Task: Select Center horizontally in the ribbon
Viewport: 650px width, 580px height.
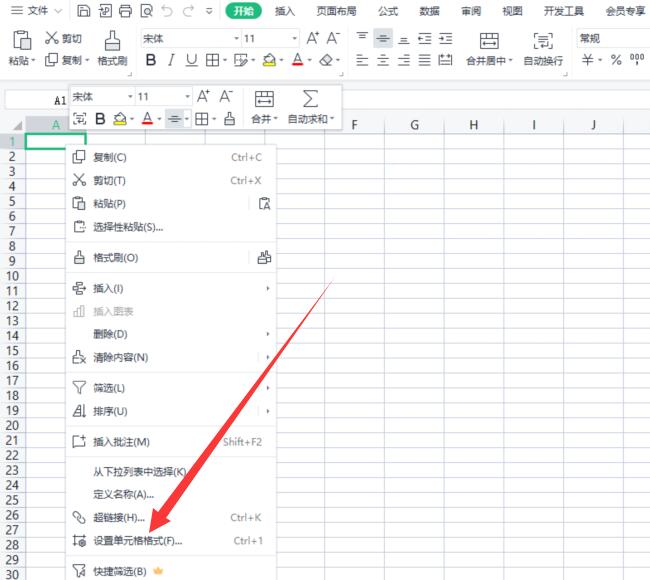Action: click(383, 61)
